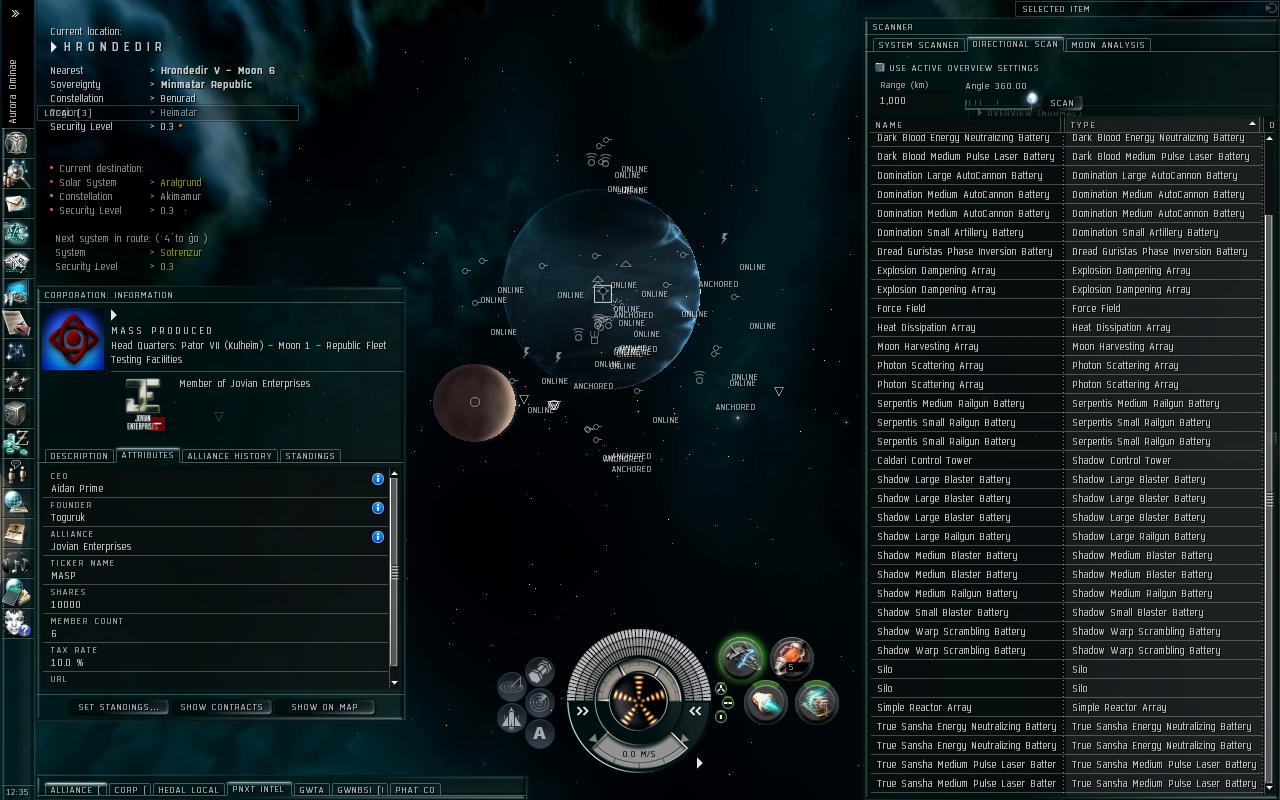Expand the sidebar with the double chevron
The image size is (1280, 800).
tap(15, 13)
